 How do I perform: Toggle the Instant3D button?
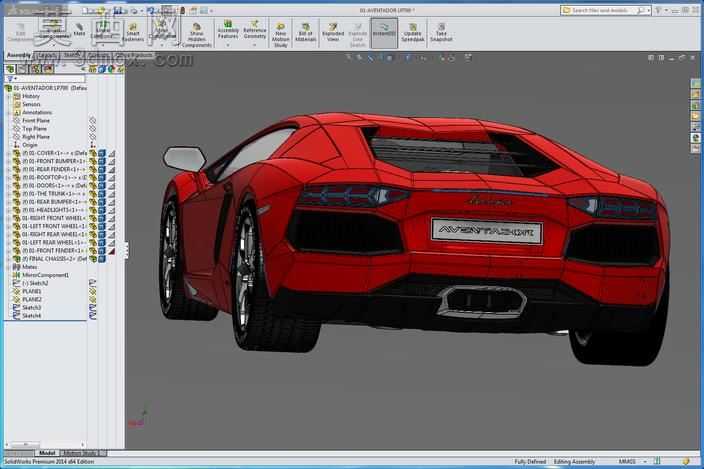pyautogui.click(x=384, y=32)
